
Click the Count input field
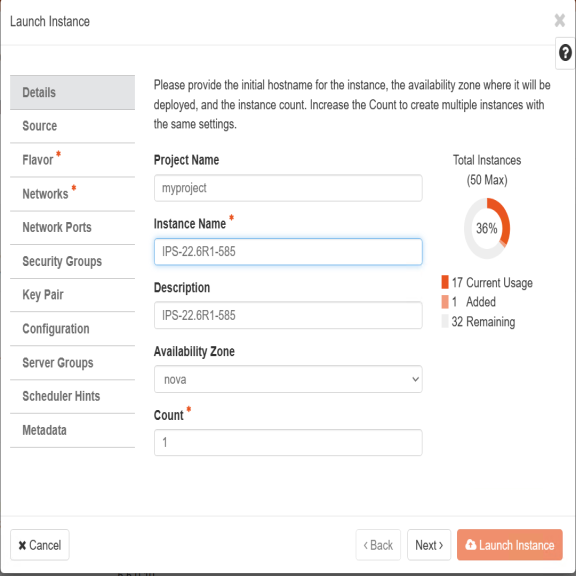(x=288, y=442)
